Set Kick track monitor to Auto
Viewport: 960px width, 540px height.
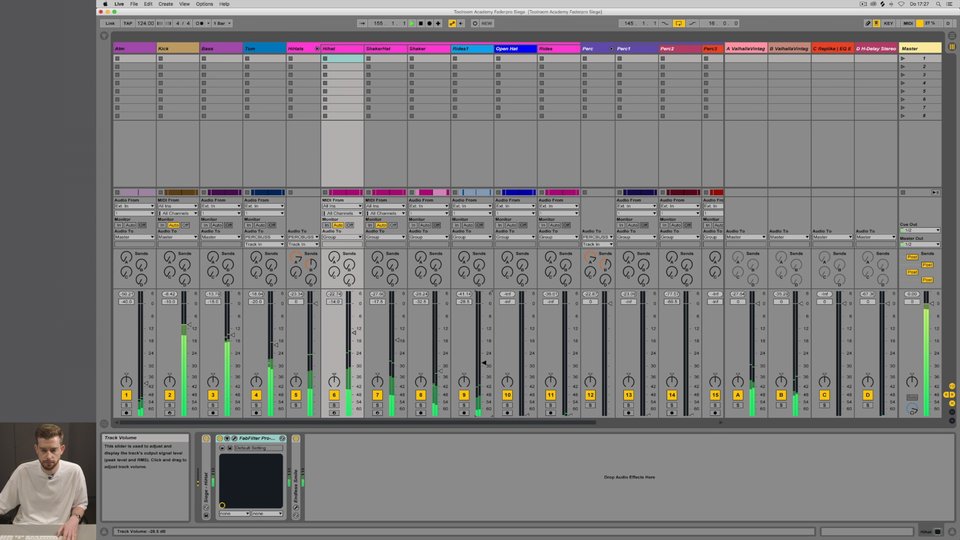pos(173,225)
